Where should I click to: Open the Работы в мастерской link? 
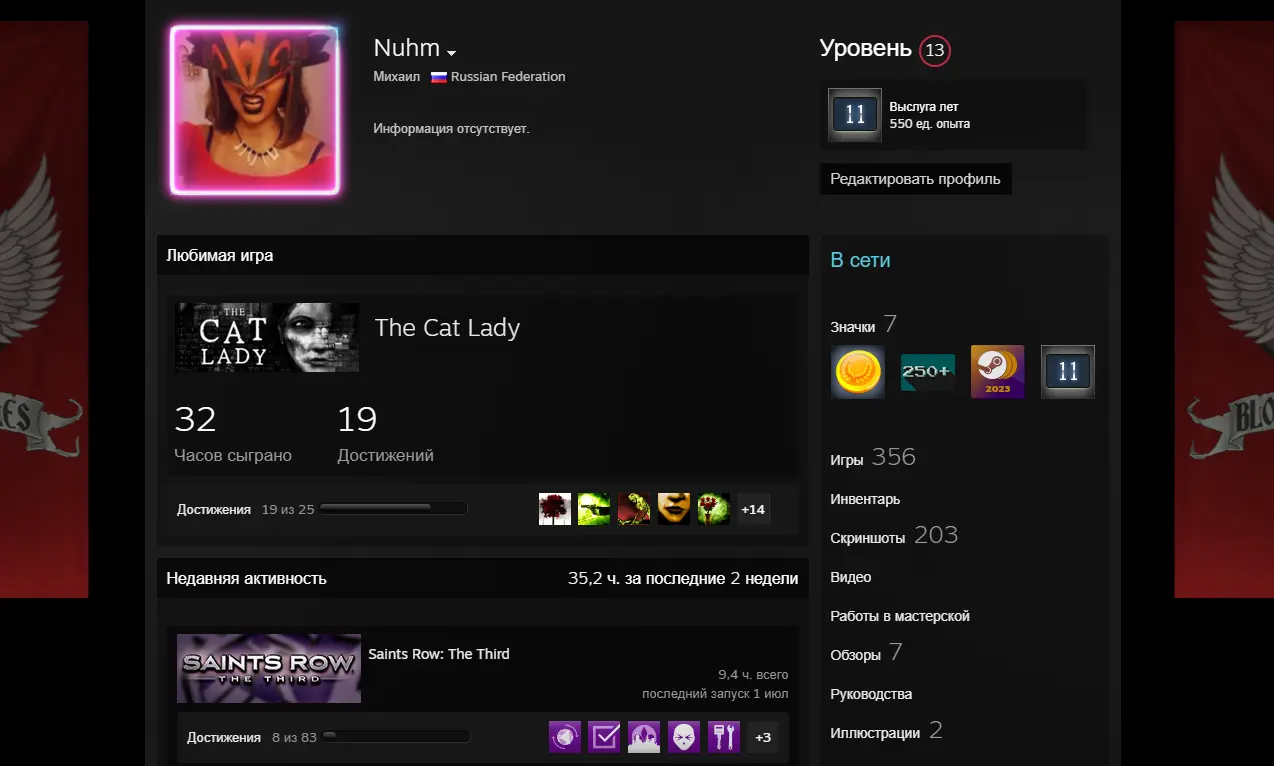pos(900,616)
